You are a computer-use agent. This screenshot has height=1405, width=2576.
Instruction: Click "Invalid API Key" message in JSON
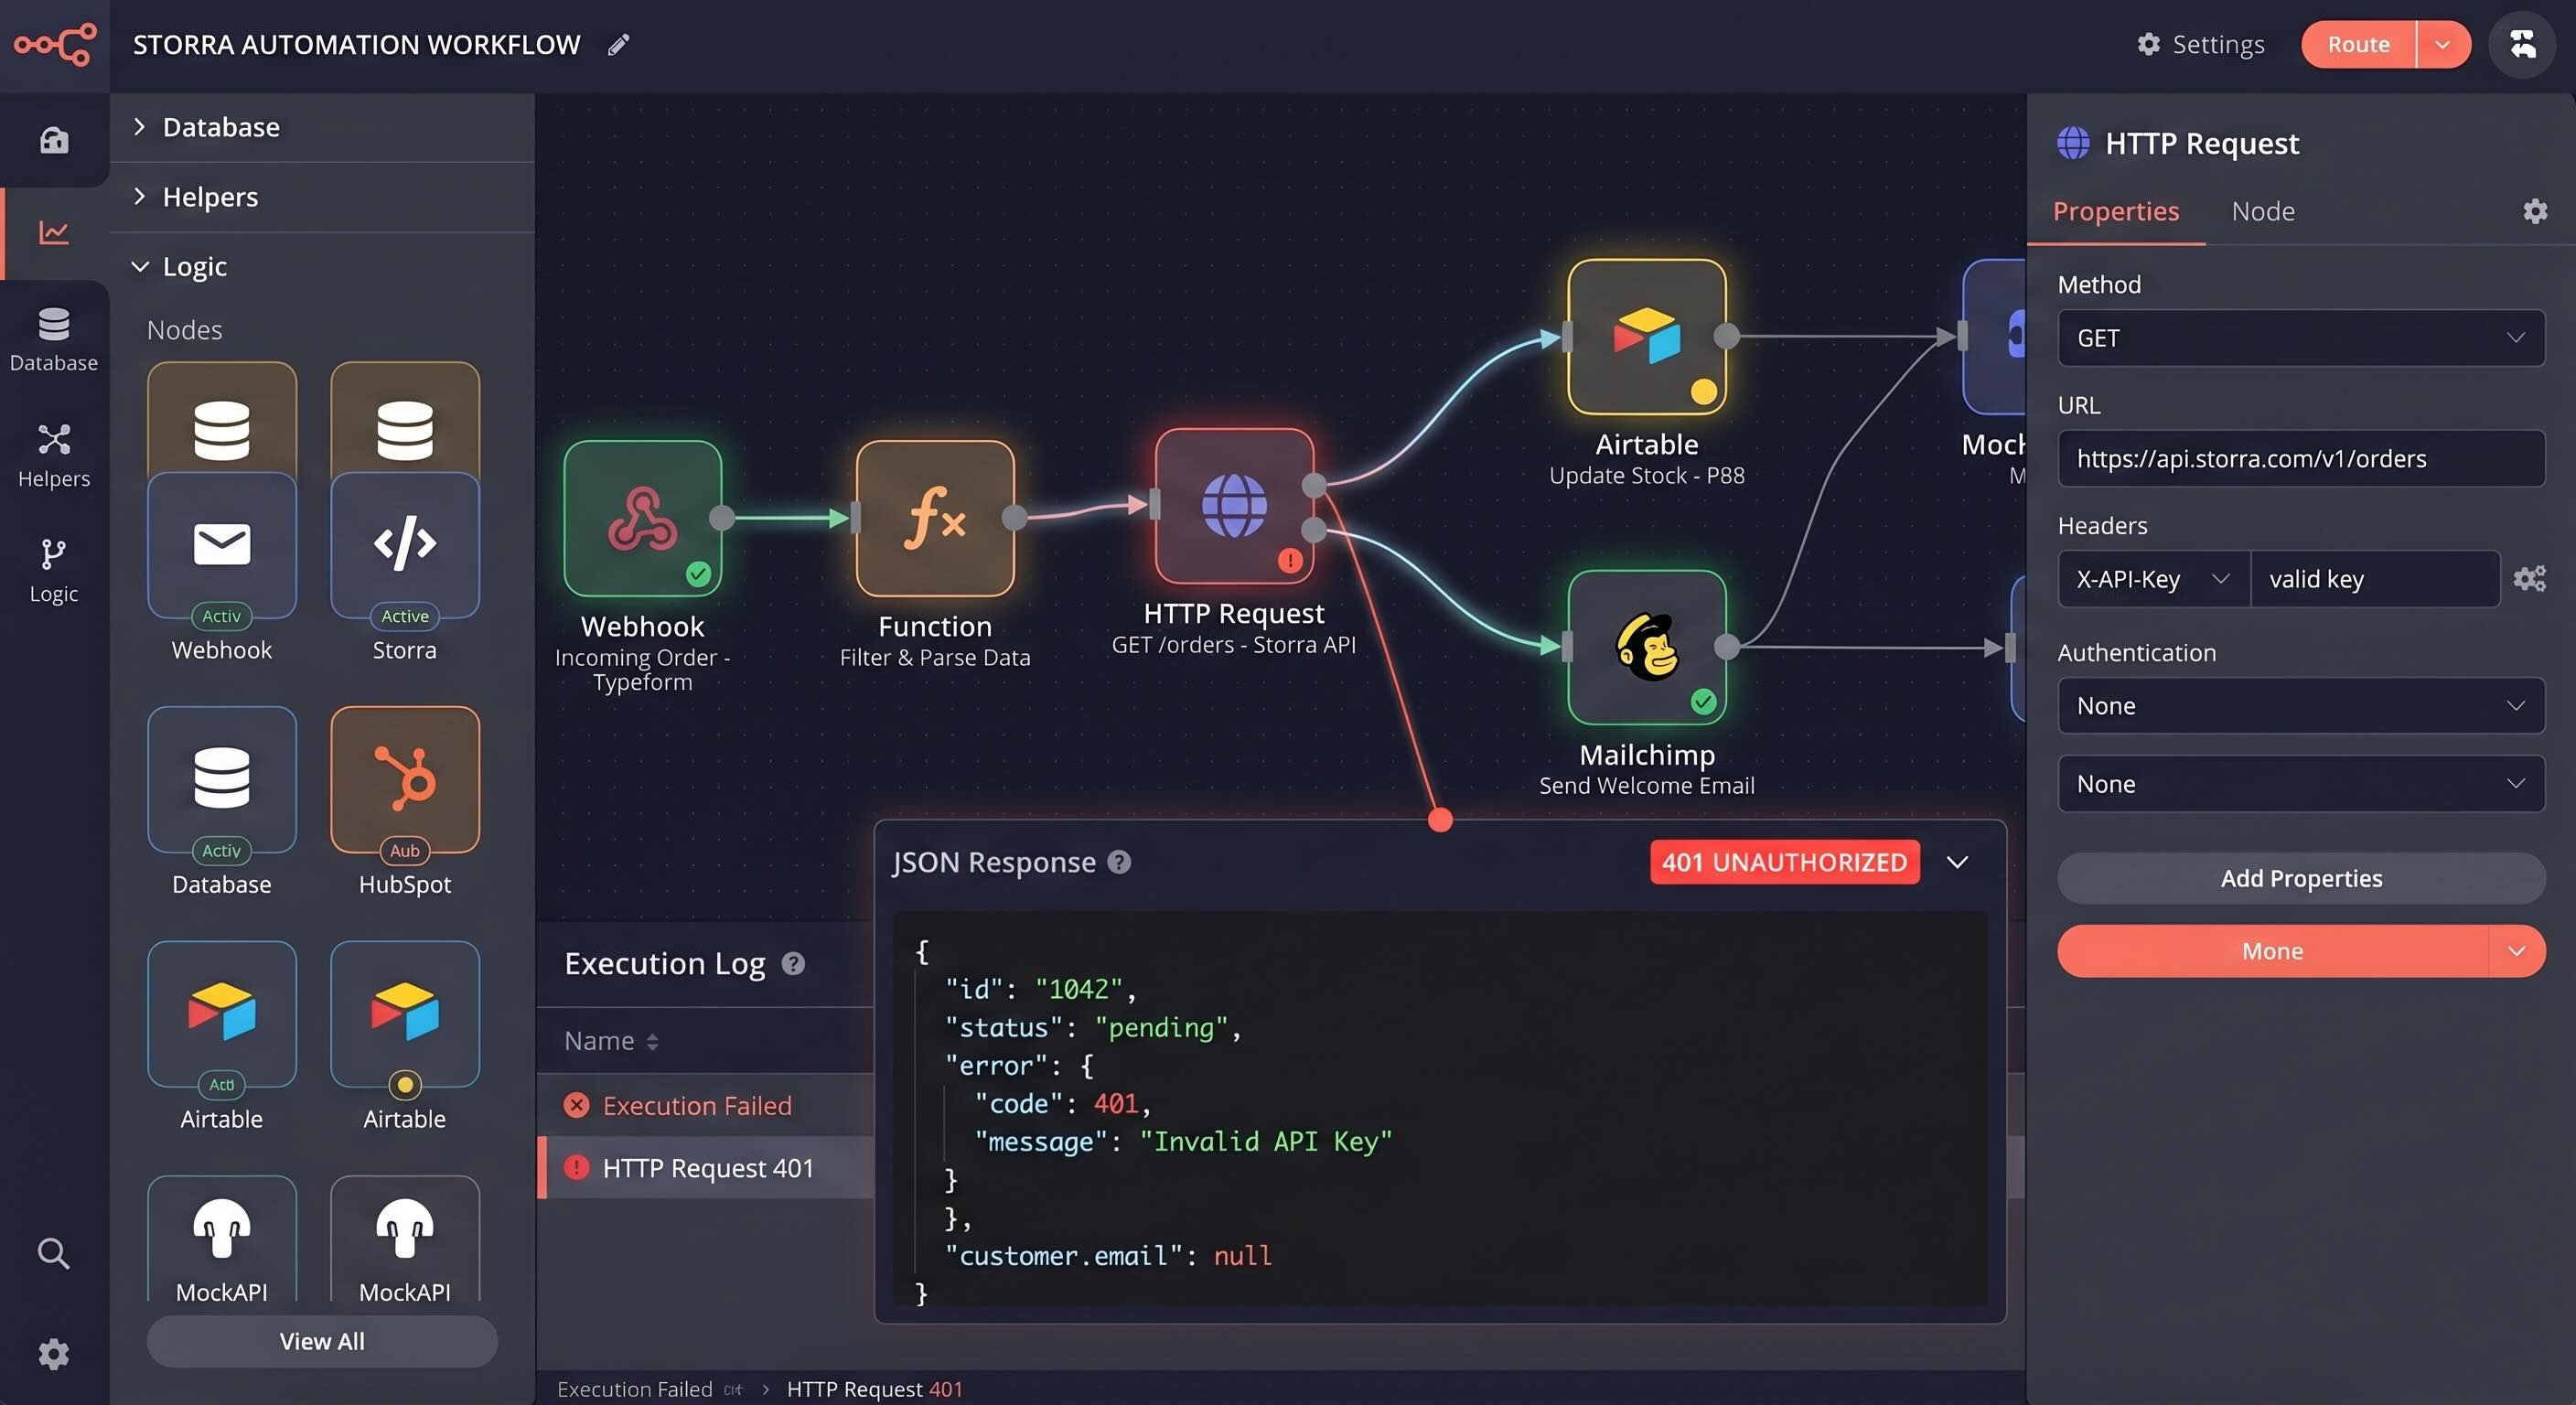pos(1265,1142)
